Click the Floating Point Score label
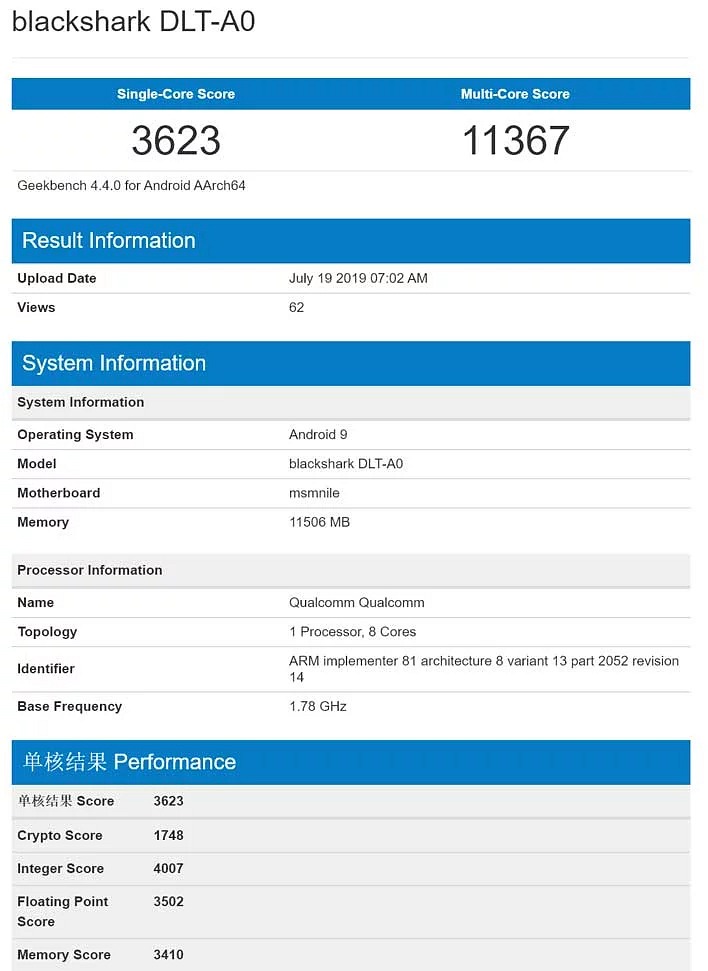Image resolution: width=708 pixels, height=971 pixels. tap(63, 912)
